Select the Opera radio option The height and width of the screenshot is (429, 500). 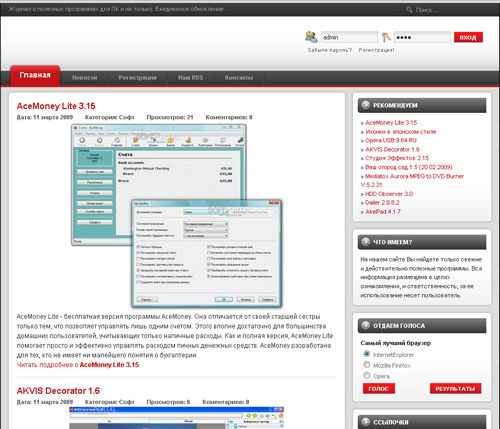pyautogui.click(x=367, y=375)
